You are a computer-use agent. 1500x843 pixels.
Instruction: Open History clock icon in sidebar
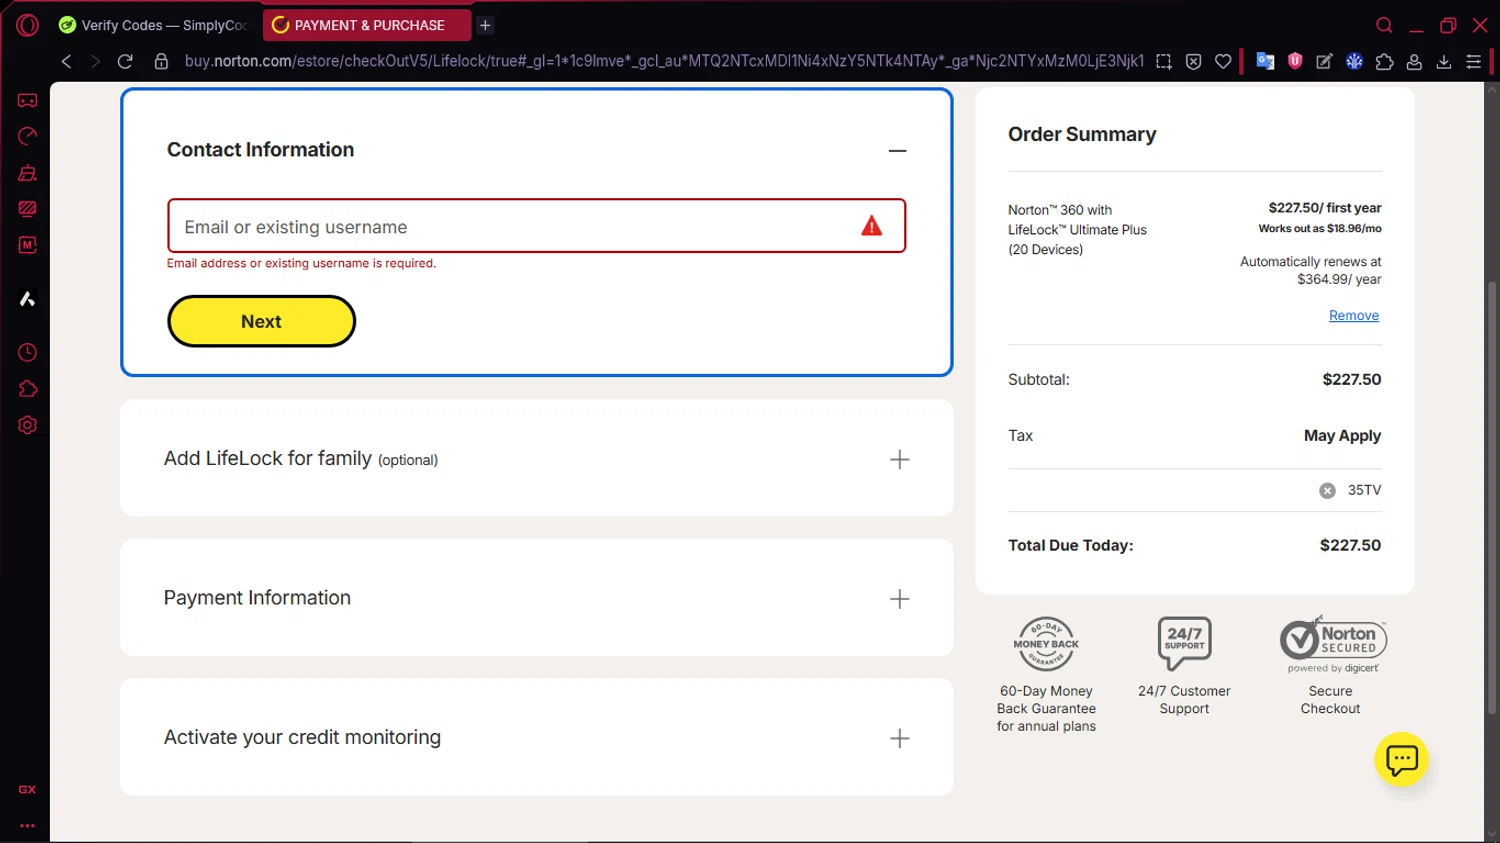click(27, 352)
